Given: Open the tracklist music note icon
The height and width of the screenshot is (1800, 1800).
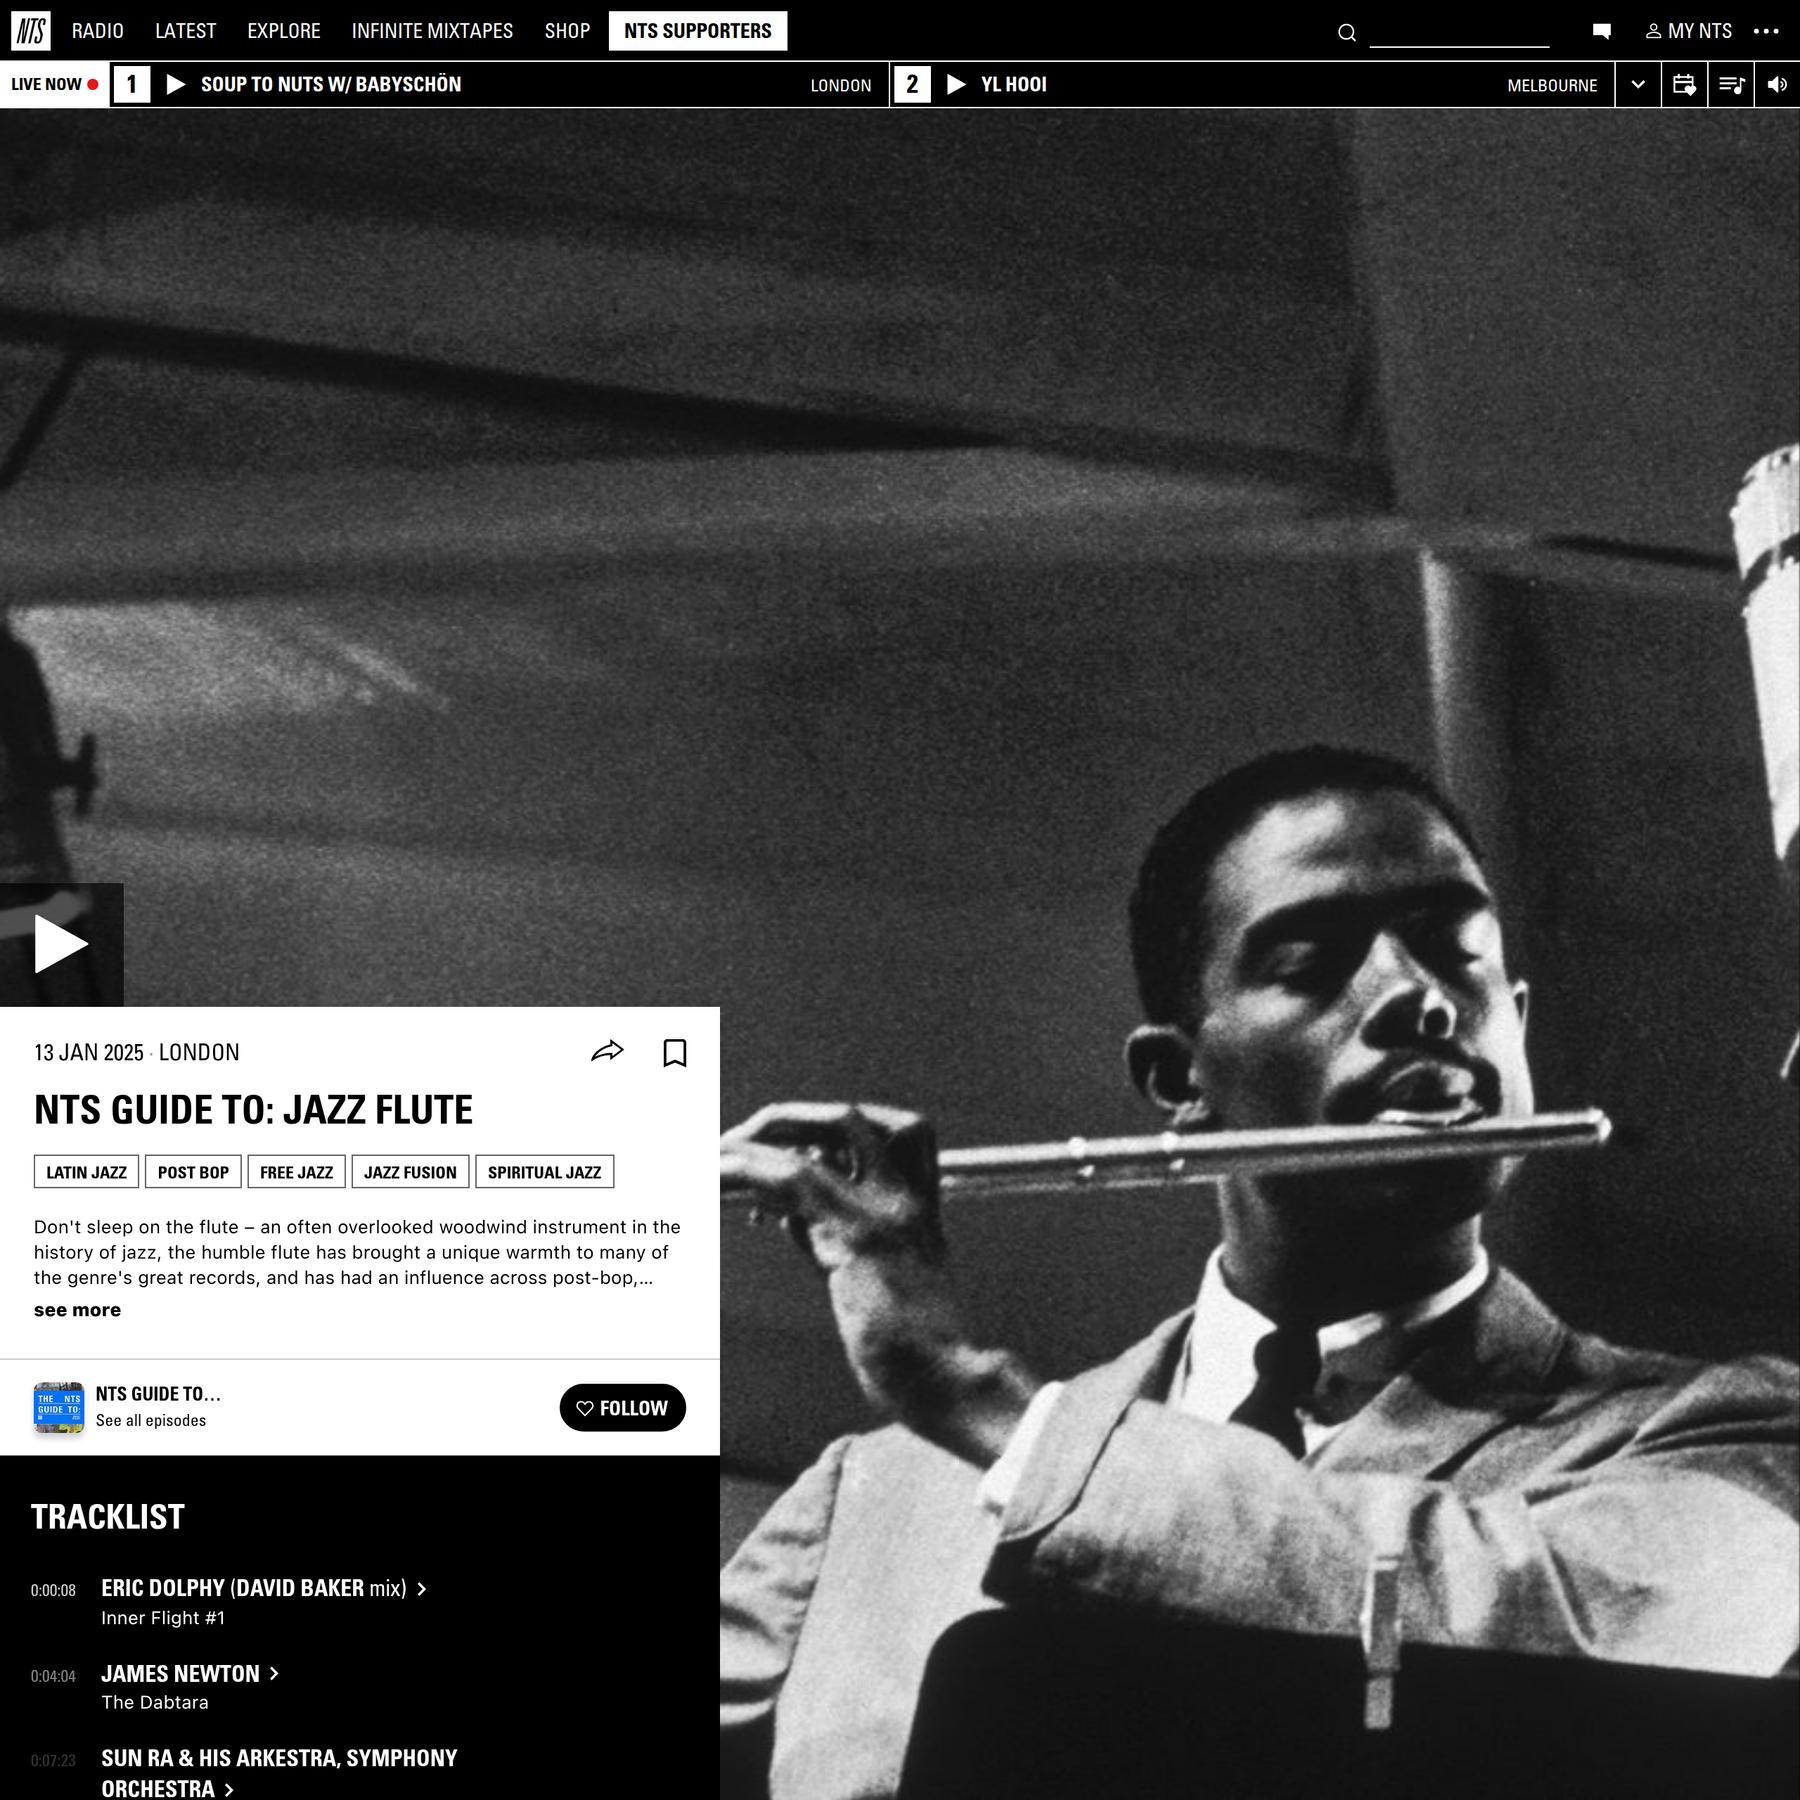Looking at the screenshot, I should 1731,85.
